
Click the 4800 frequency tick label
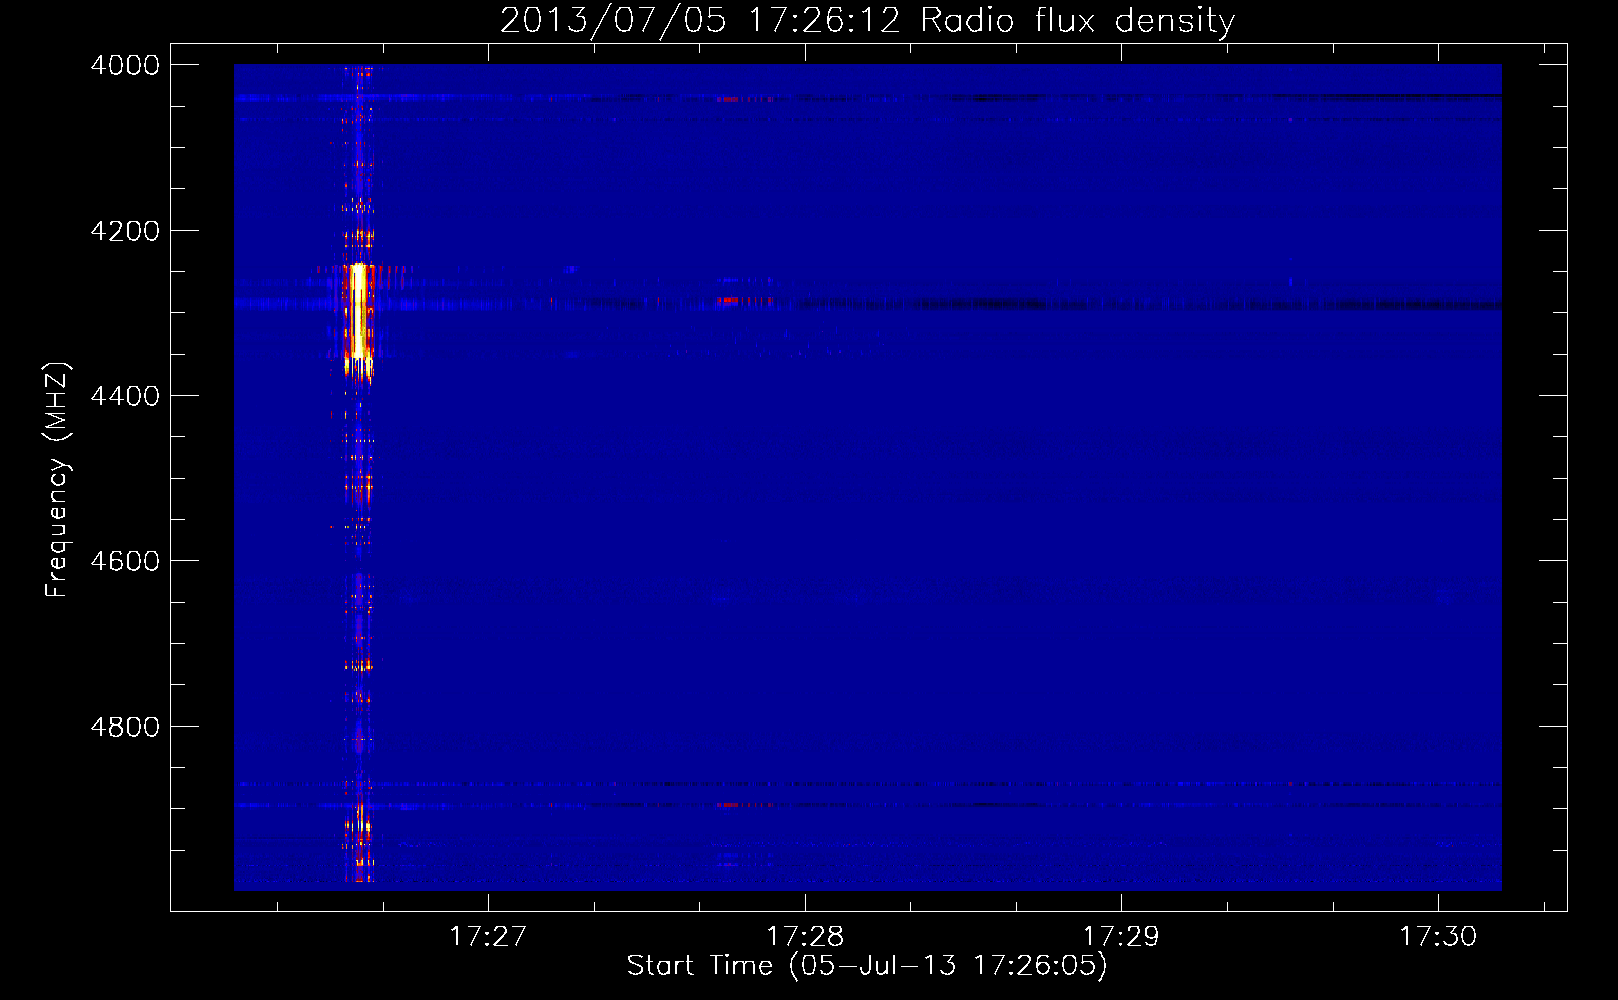125,727
